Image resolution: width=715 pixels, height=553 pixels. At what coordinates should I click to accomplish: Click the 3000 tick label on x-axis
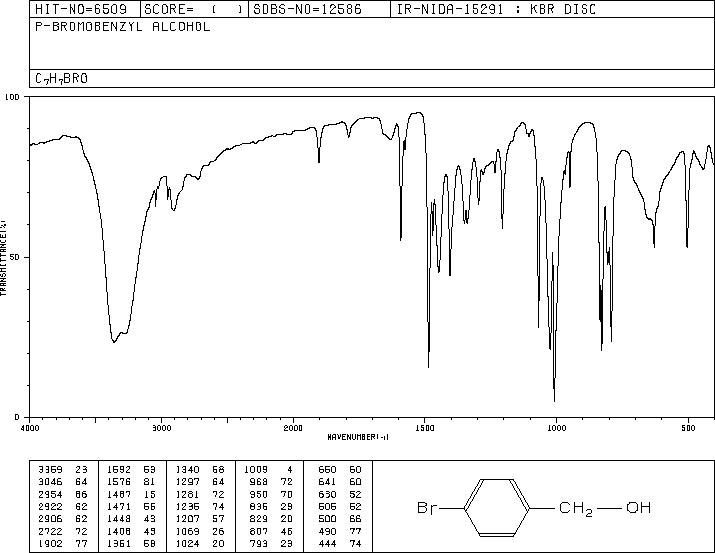(x=162, y=428)
